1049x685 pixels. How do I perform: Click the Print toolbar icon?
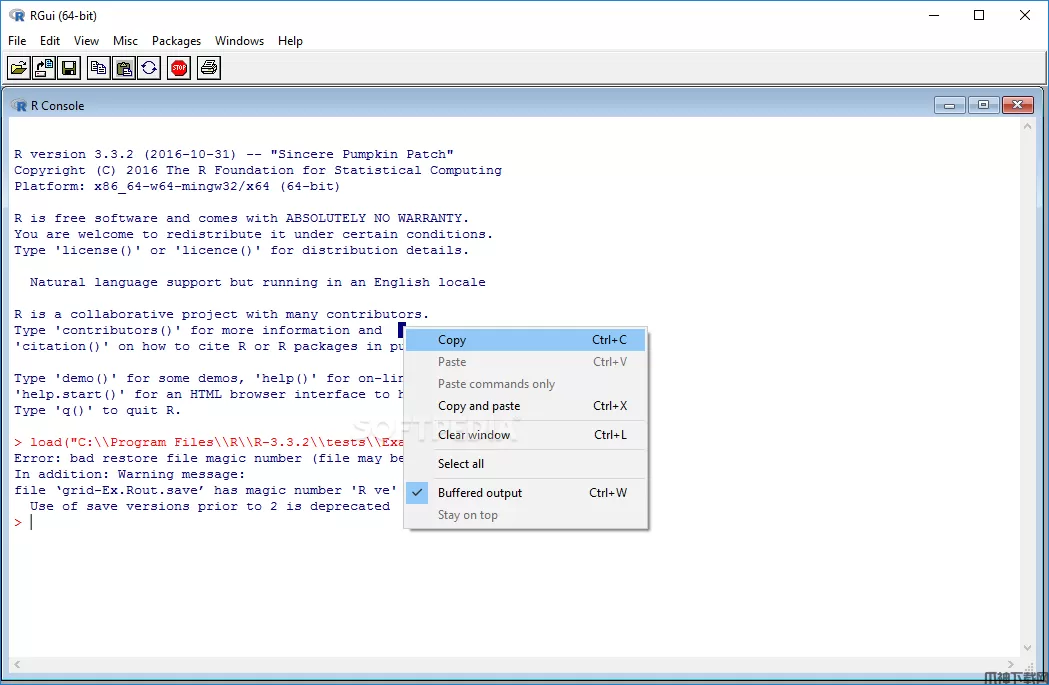[x=208, y=68]
